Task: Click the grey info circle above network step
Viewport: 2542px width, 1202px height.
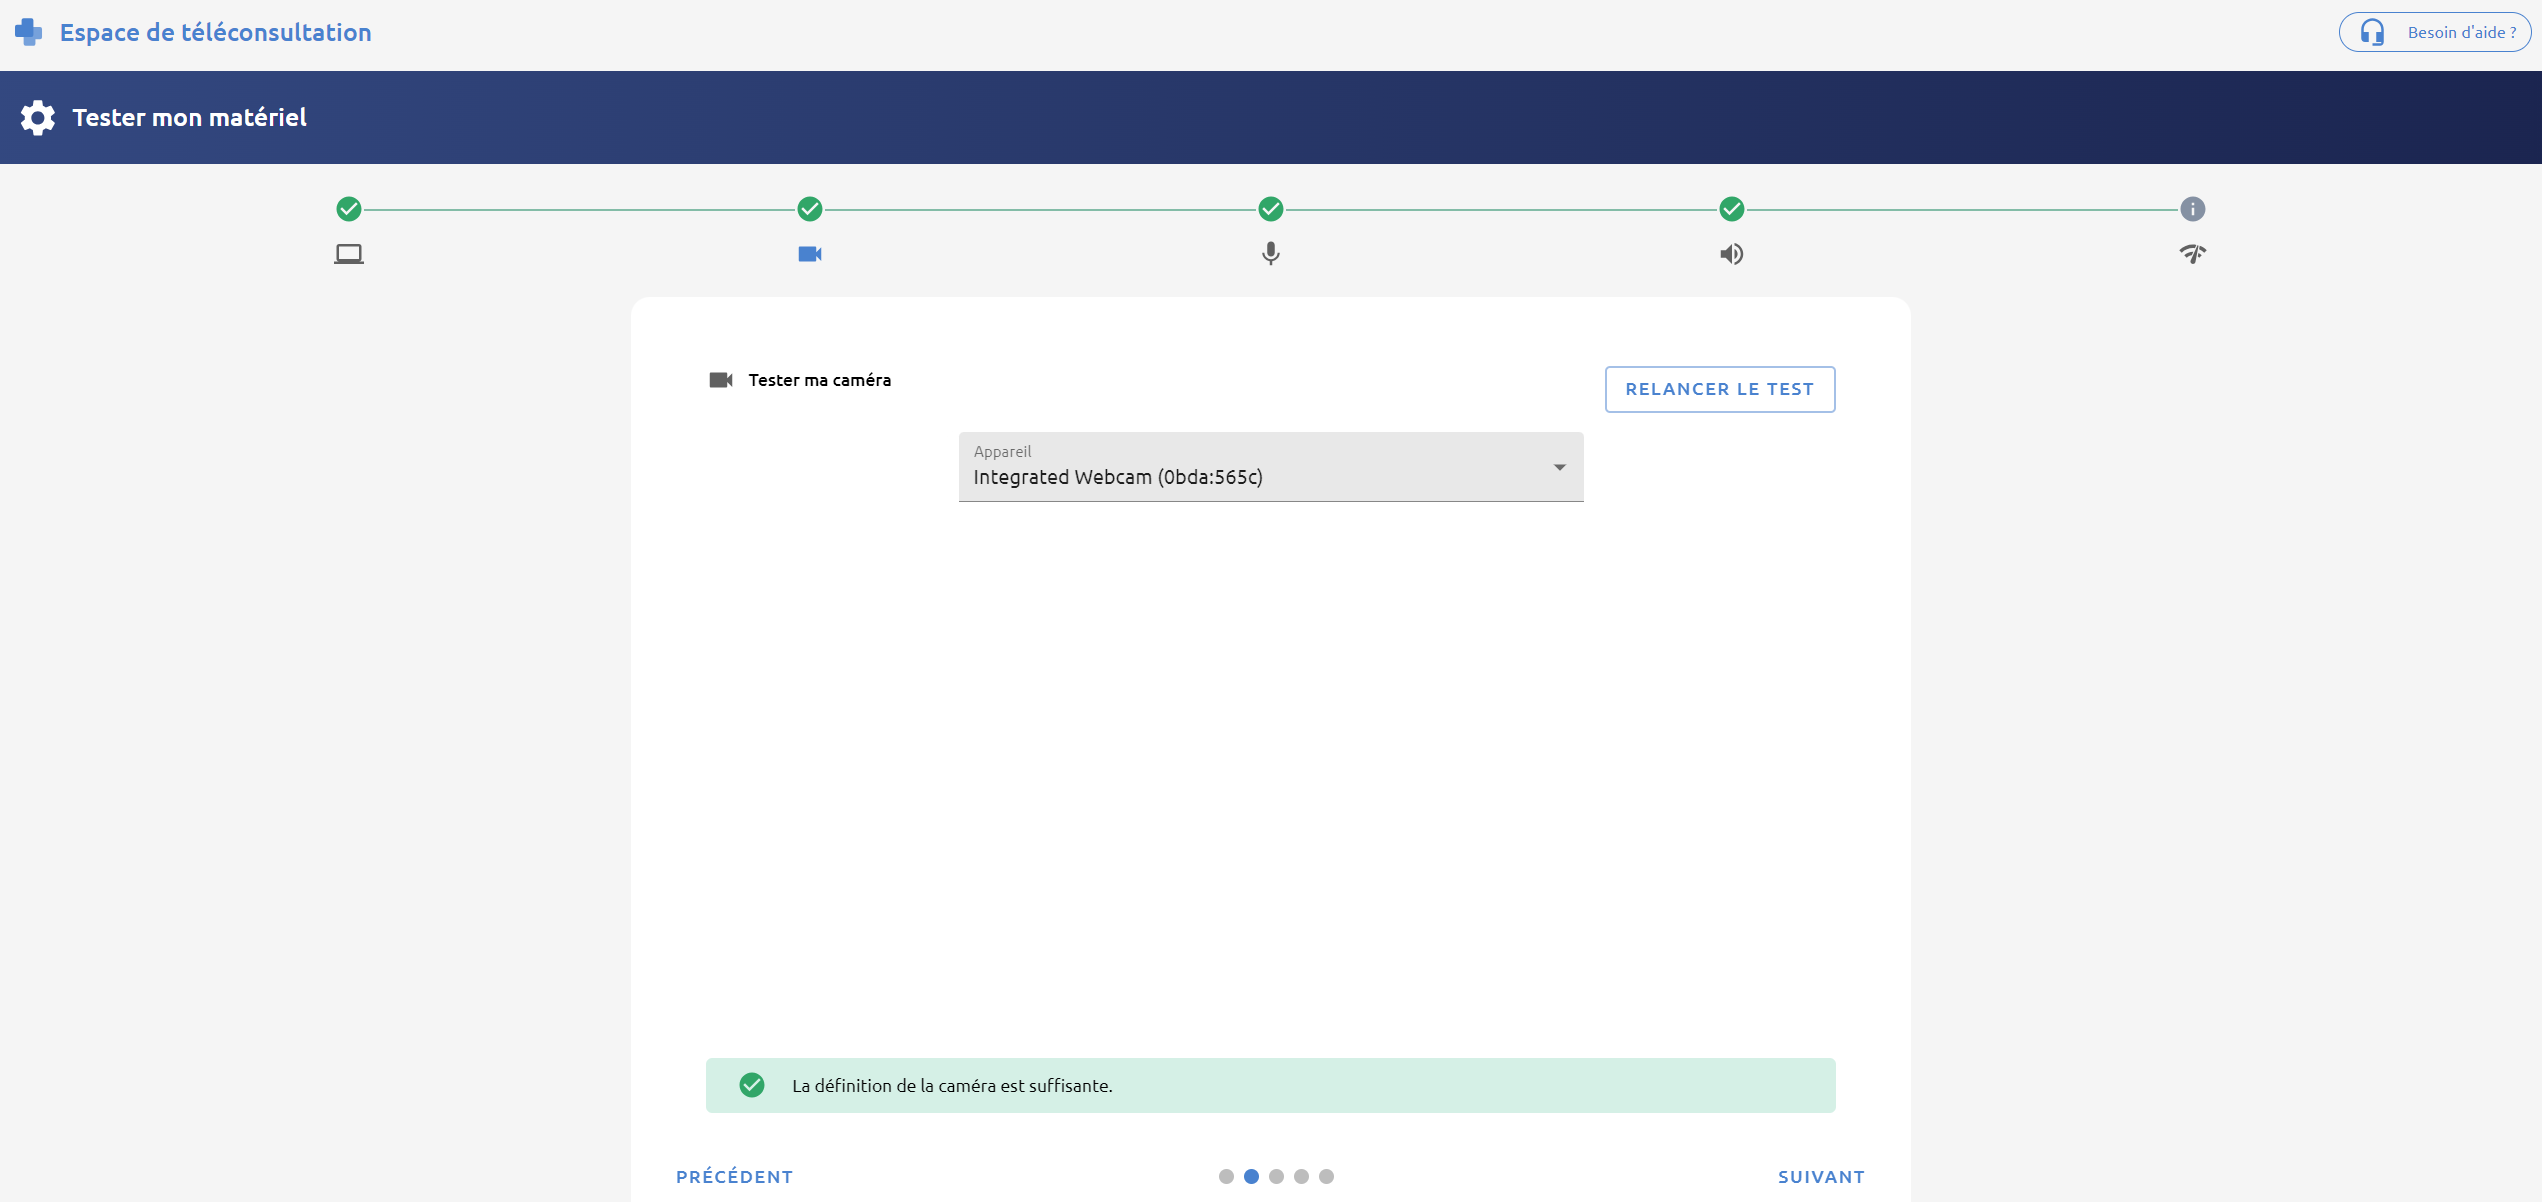Action: [2193, 209]
